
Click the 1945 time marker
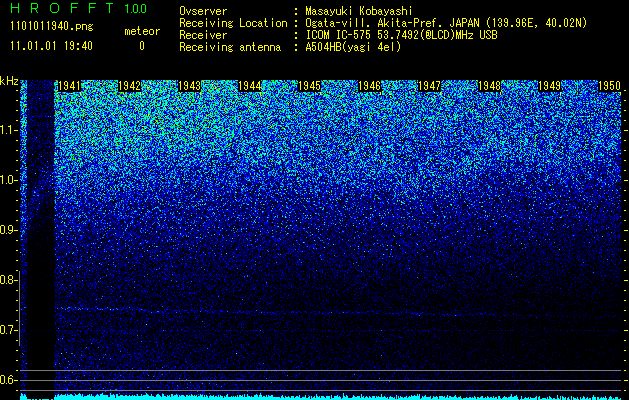pos(310,86)
